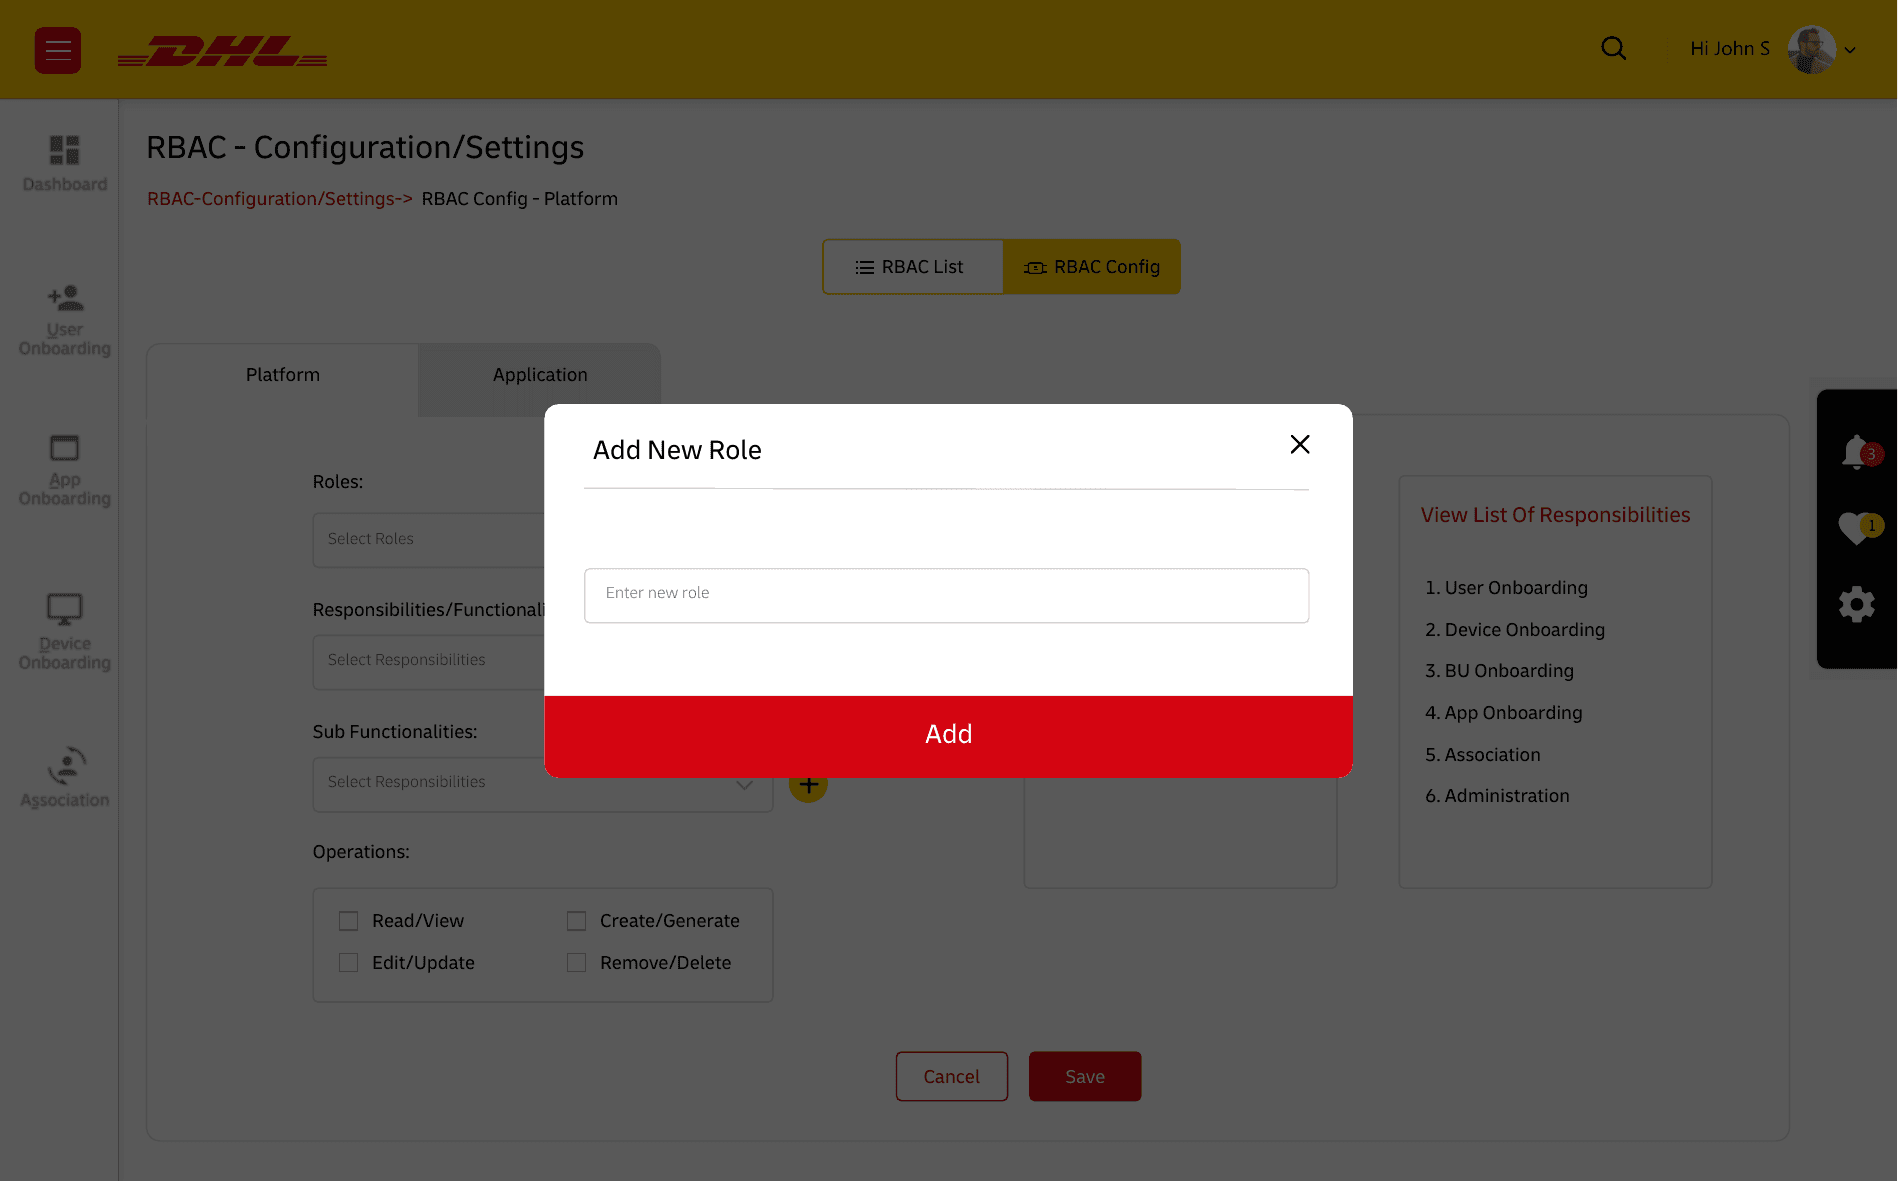Close the Add New Role dialog

click(x=1300, y=444)
